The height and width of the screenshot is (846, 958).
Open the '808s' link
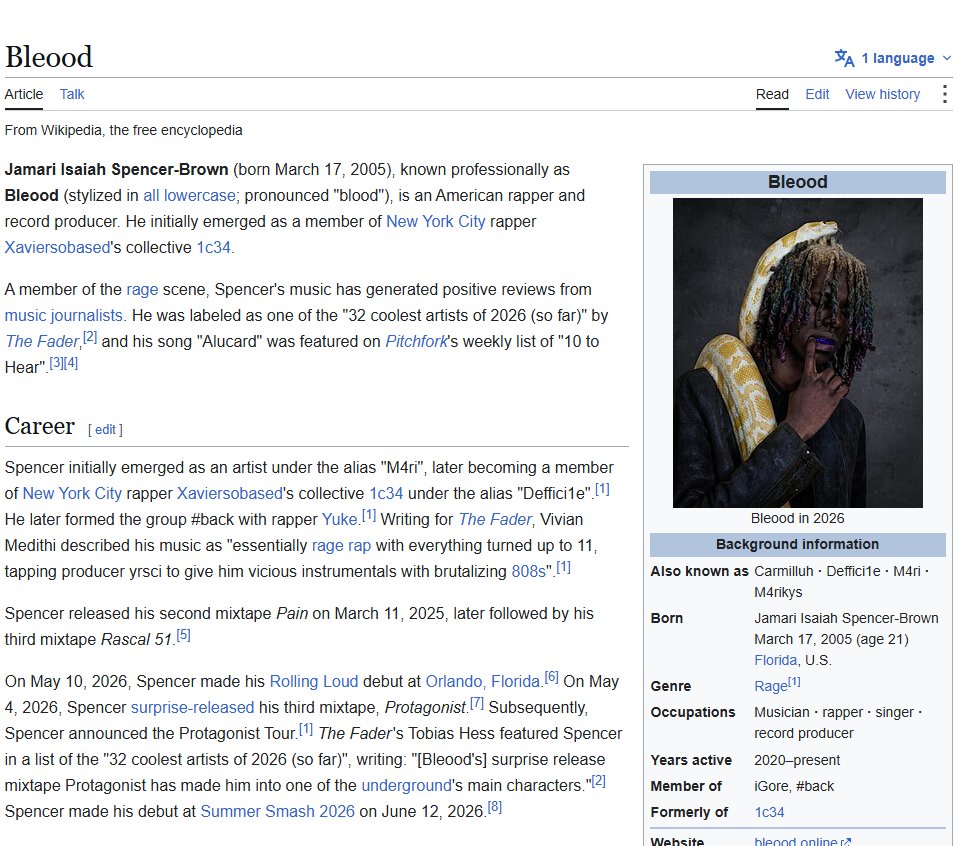click(x=528, y=571)
